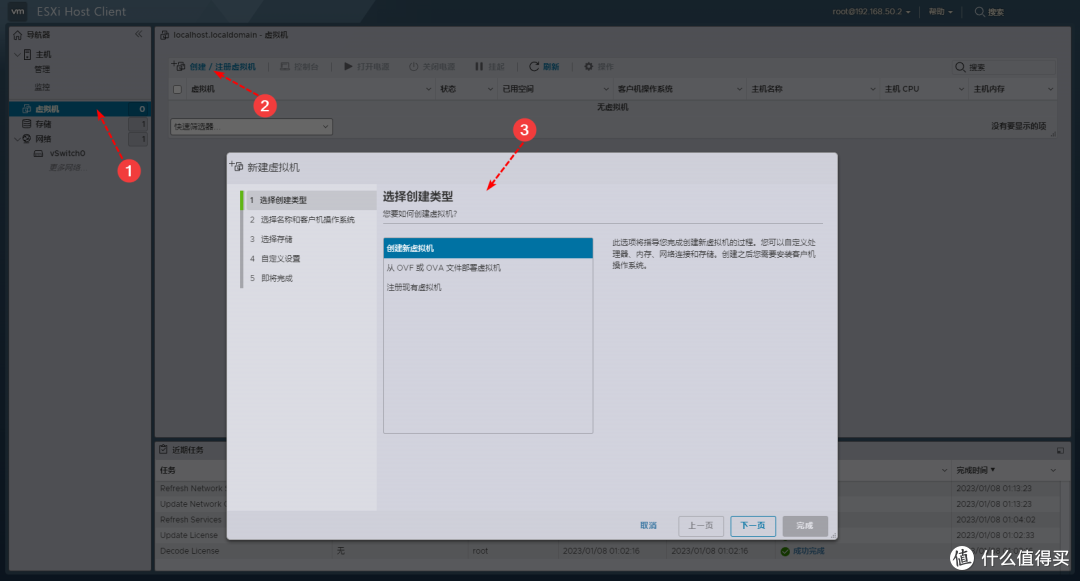Open the 快速筛选器 quick filter dropdown
This screenshot has height=581, width=1080.
[250, 126]
